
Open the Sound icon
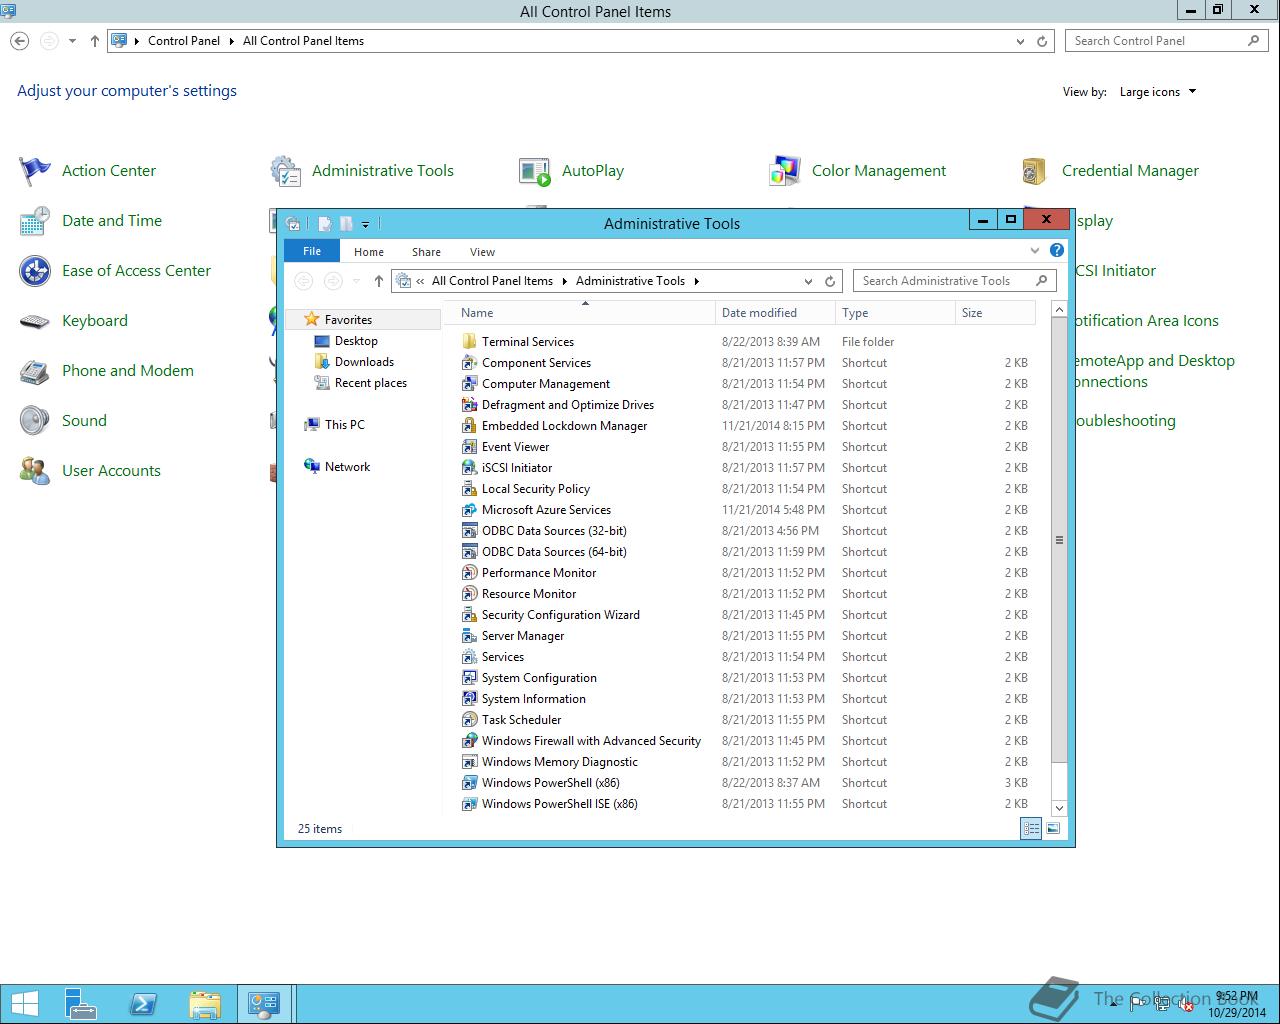tap(35, 421)
